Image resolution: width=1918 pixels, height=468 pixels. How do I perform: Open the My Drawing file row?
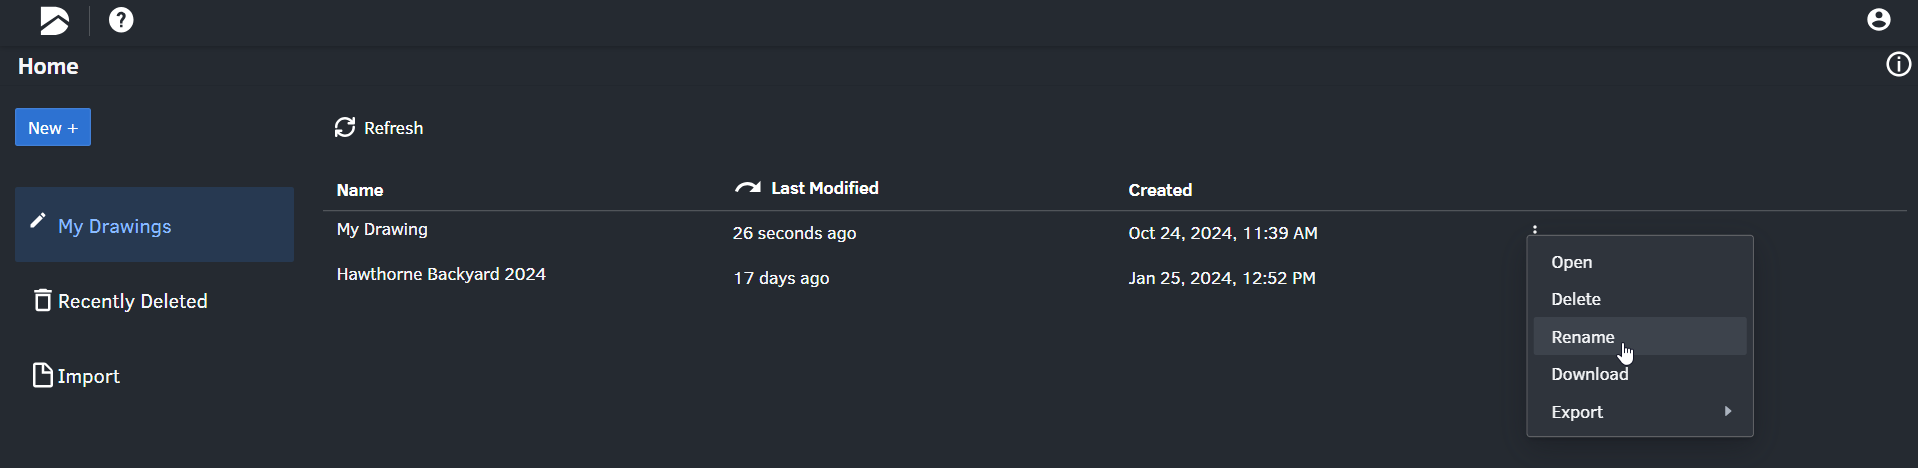(382, 229)
